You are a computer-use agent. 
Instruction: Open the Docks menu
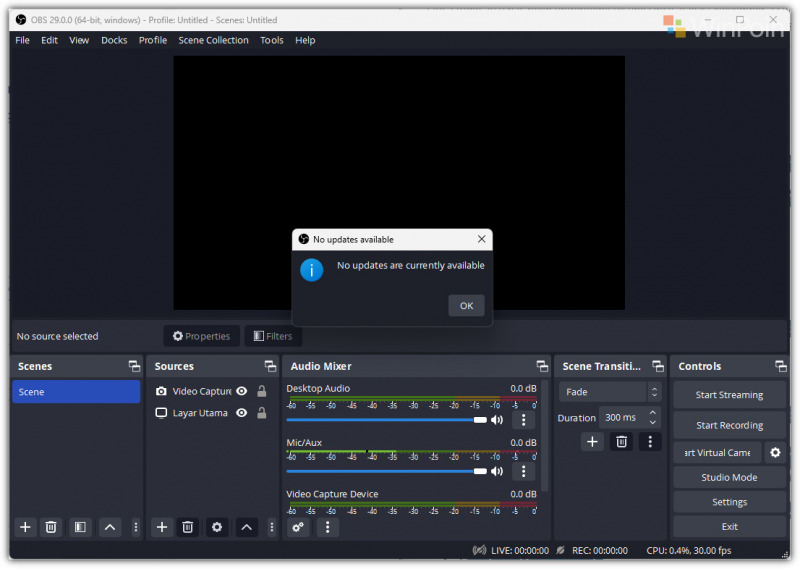pyautogui.click(x=114, y=40)
